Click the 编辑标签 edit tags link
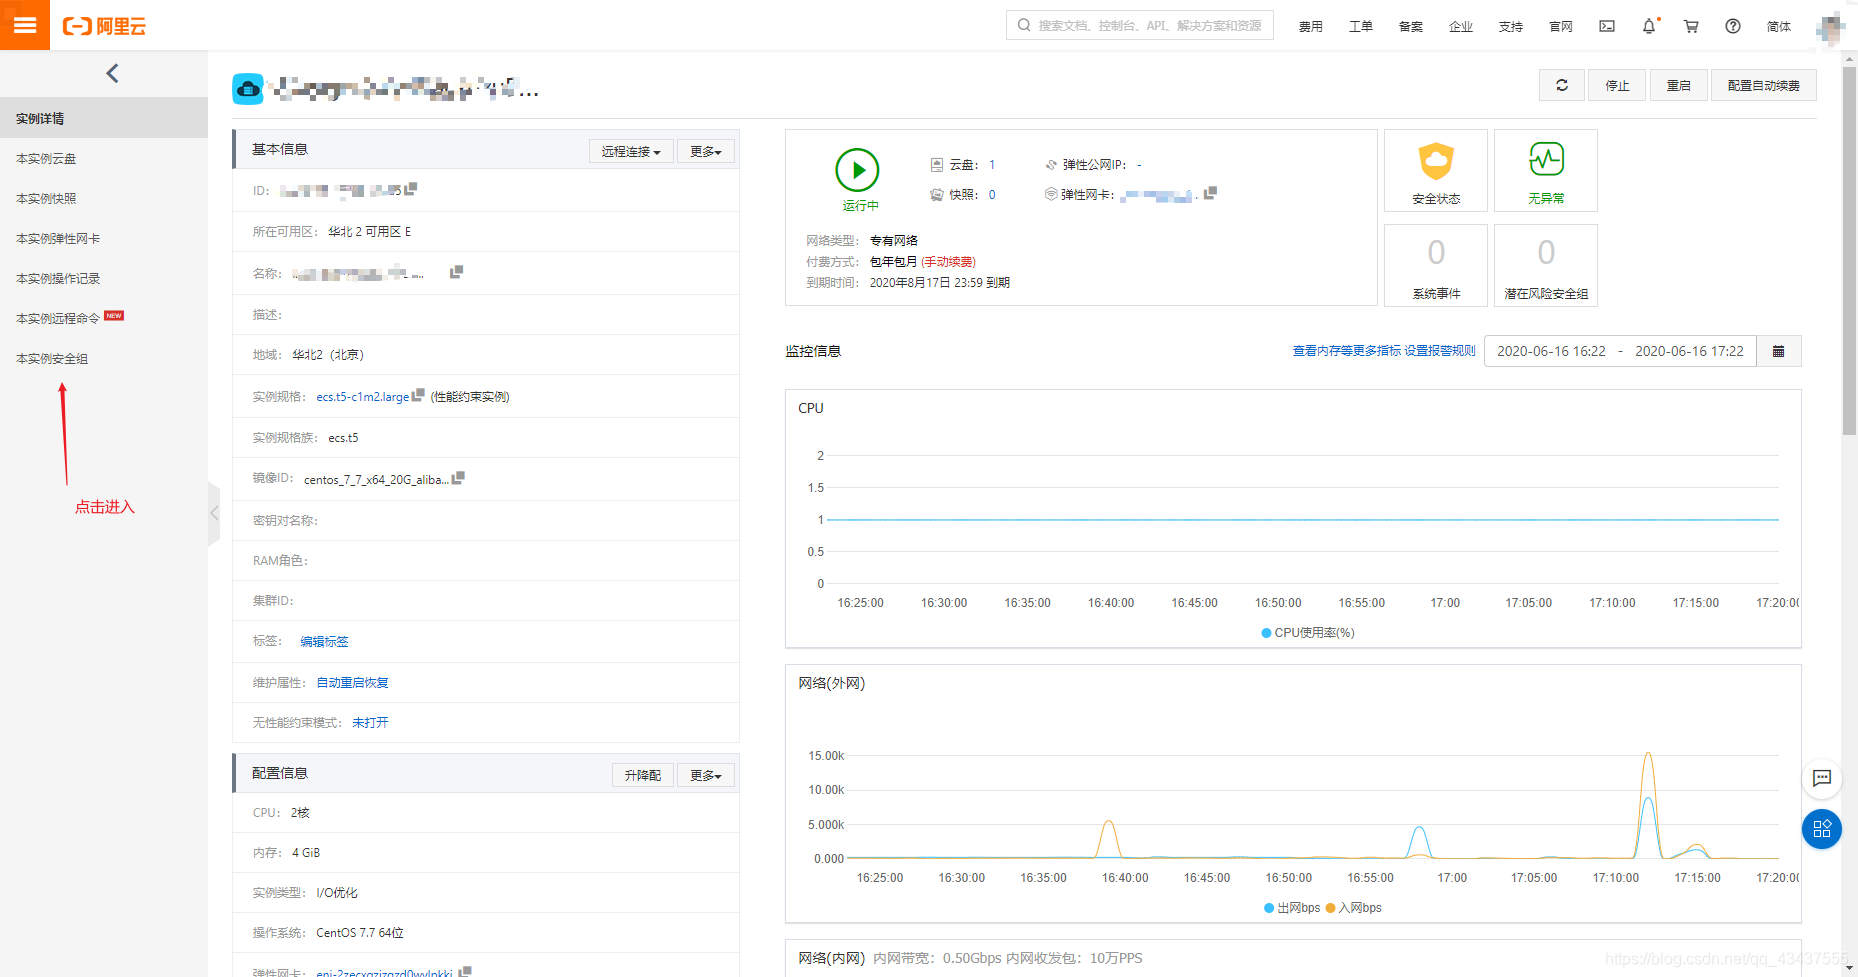 (x=324, y=641)
